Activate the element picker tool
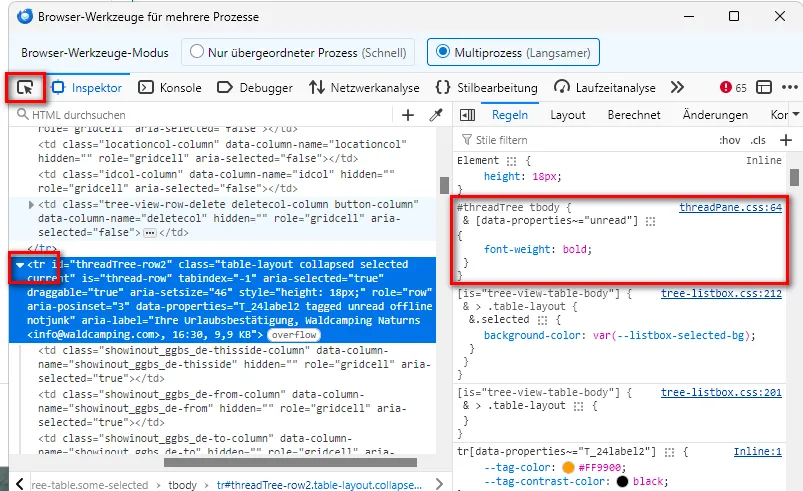The image size is (803, 491). [x=25, y=88]
